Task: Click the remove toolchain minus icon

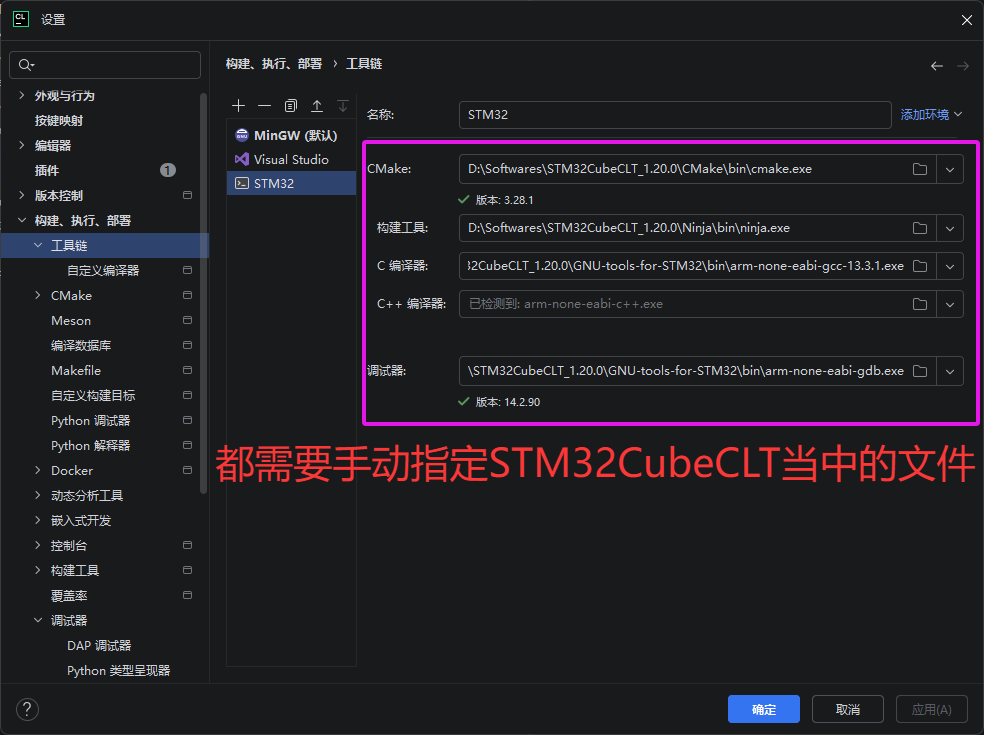Action: [264, 106]
